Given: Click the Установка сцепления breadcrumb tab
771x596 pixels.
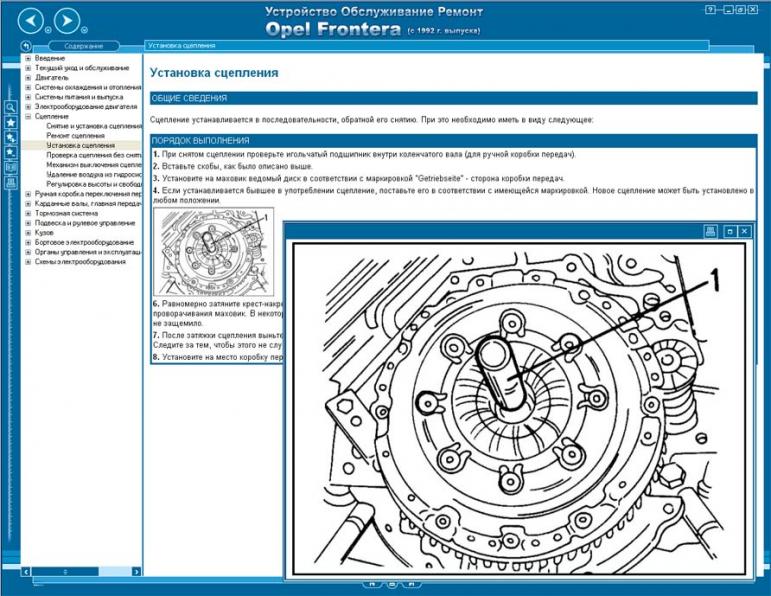Looking at the screenshot, I should point(426,46).
